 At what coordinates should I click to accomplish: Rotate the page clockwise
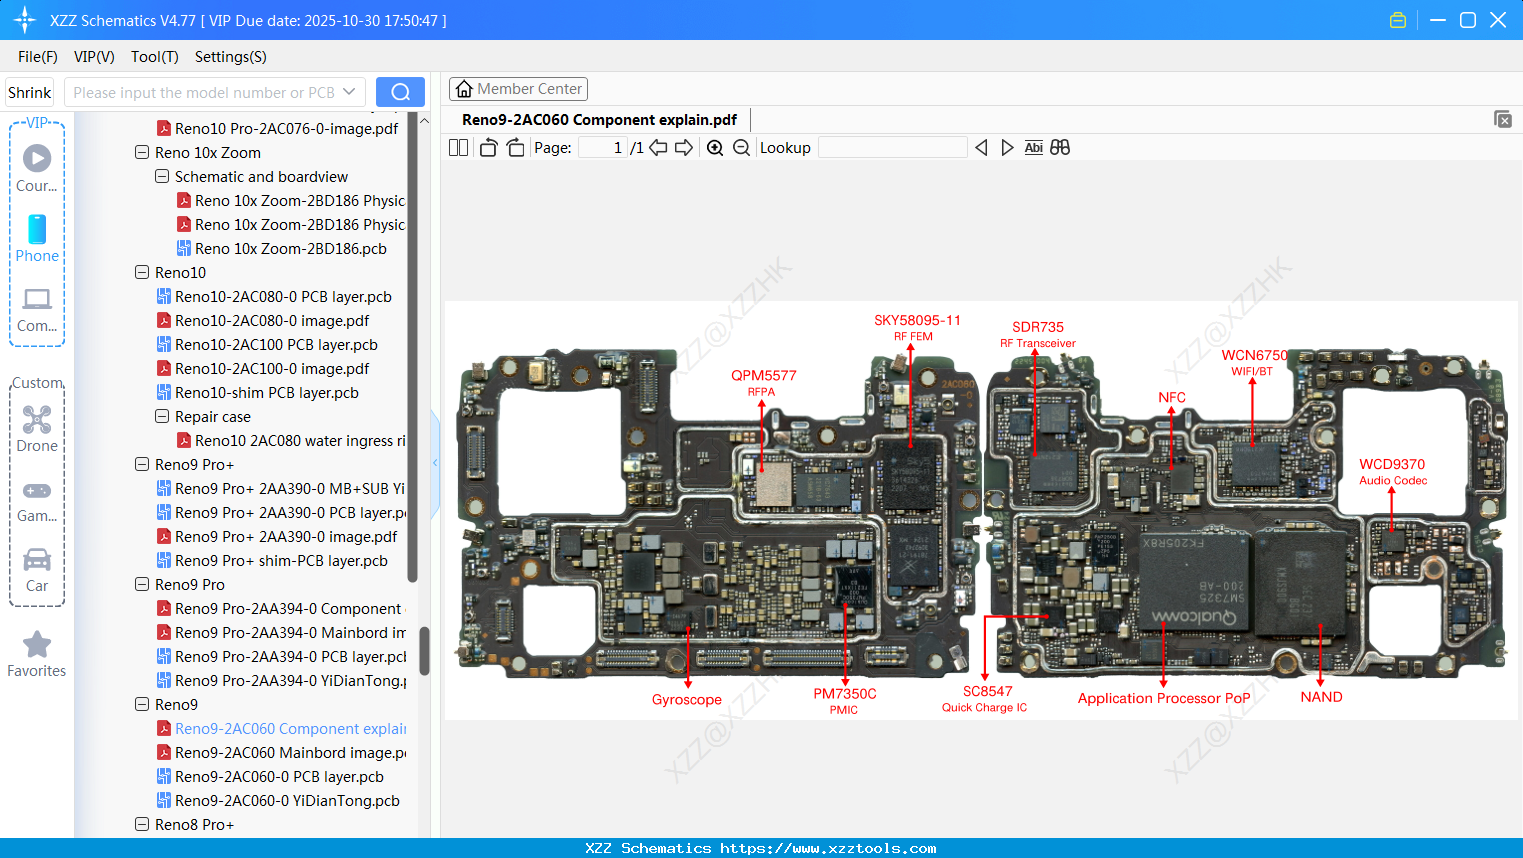515,148
